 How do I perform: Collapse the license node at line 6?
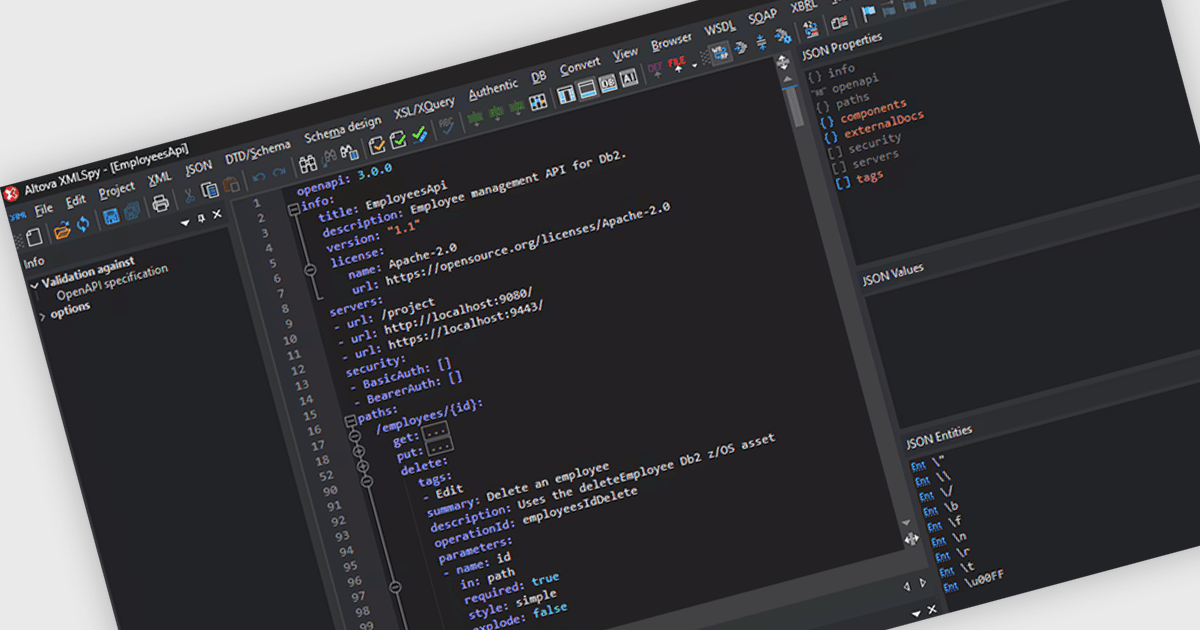(310, 269)
